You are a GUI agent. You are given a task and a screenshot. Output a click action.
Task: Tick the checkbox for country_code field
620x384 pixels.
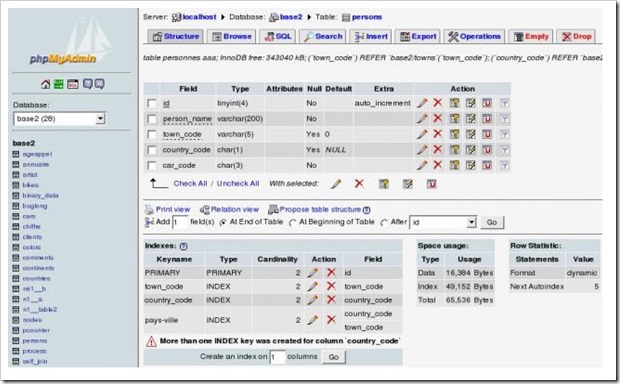152,150
